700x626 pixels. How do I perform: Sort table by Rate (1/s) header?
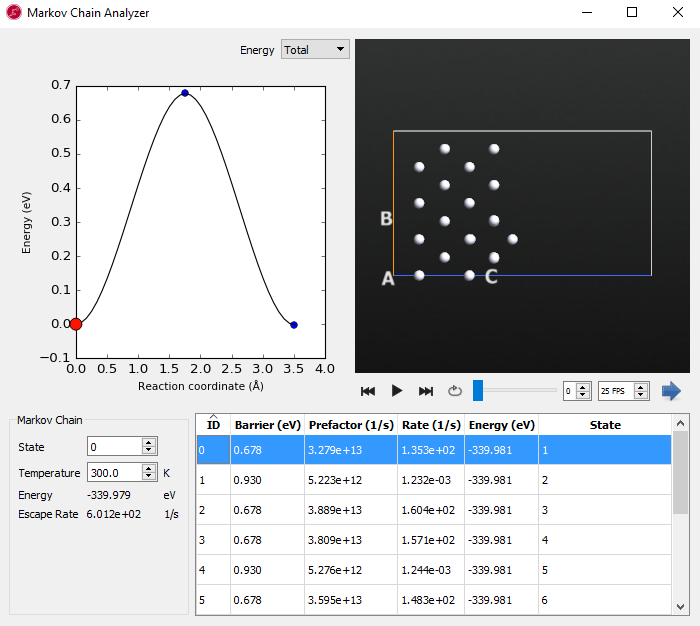pos(431,425)
